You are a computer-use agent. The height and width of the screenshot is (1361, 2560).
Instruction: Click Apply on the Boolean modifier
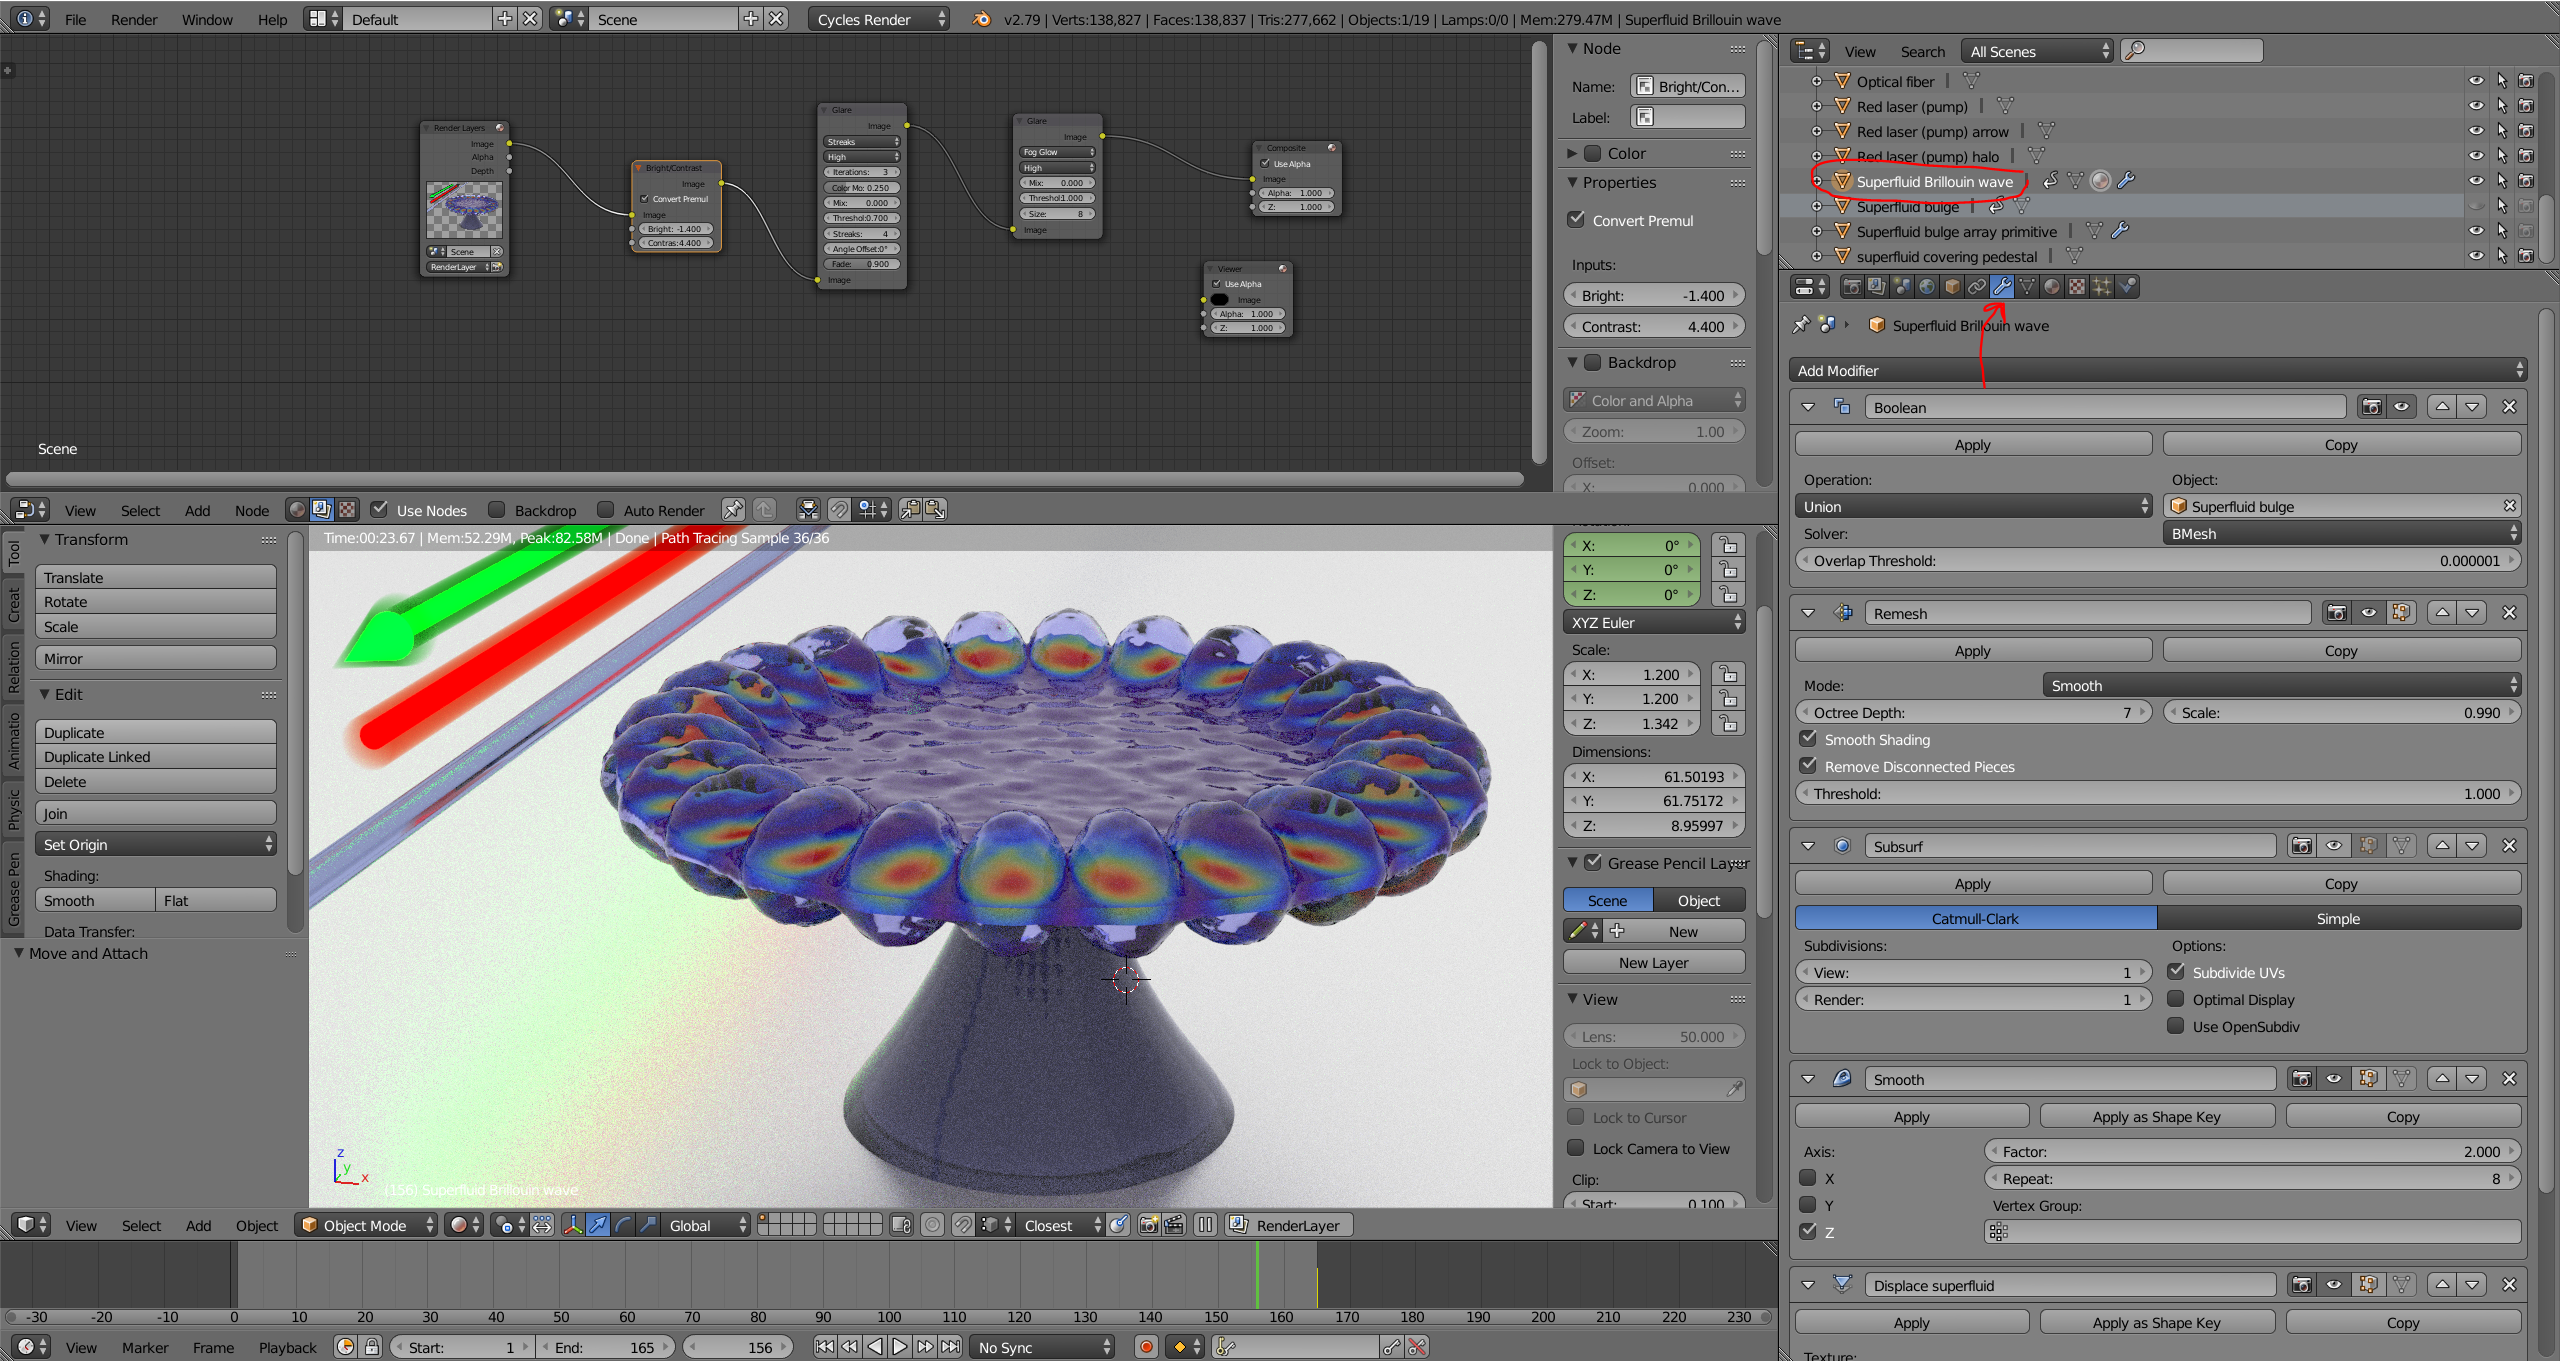click(1972, 445)
